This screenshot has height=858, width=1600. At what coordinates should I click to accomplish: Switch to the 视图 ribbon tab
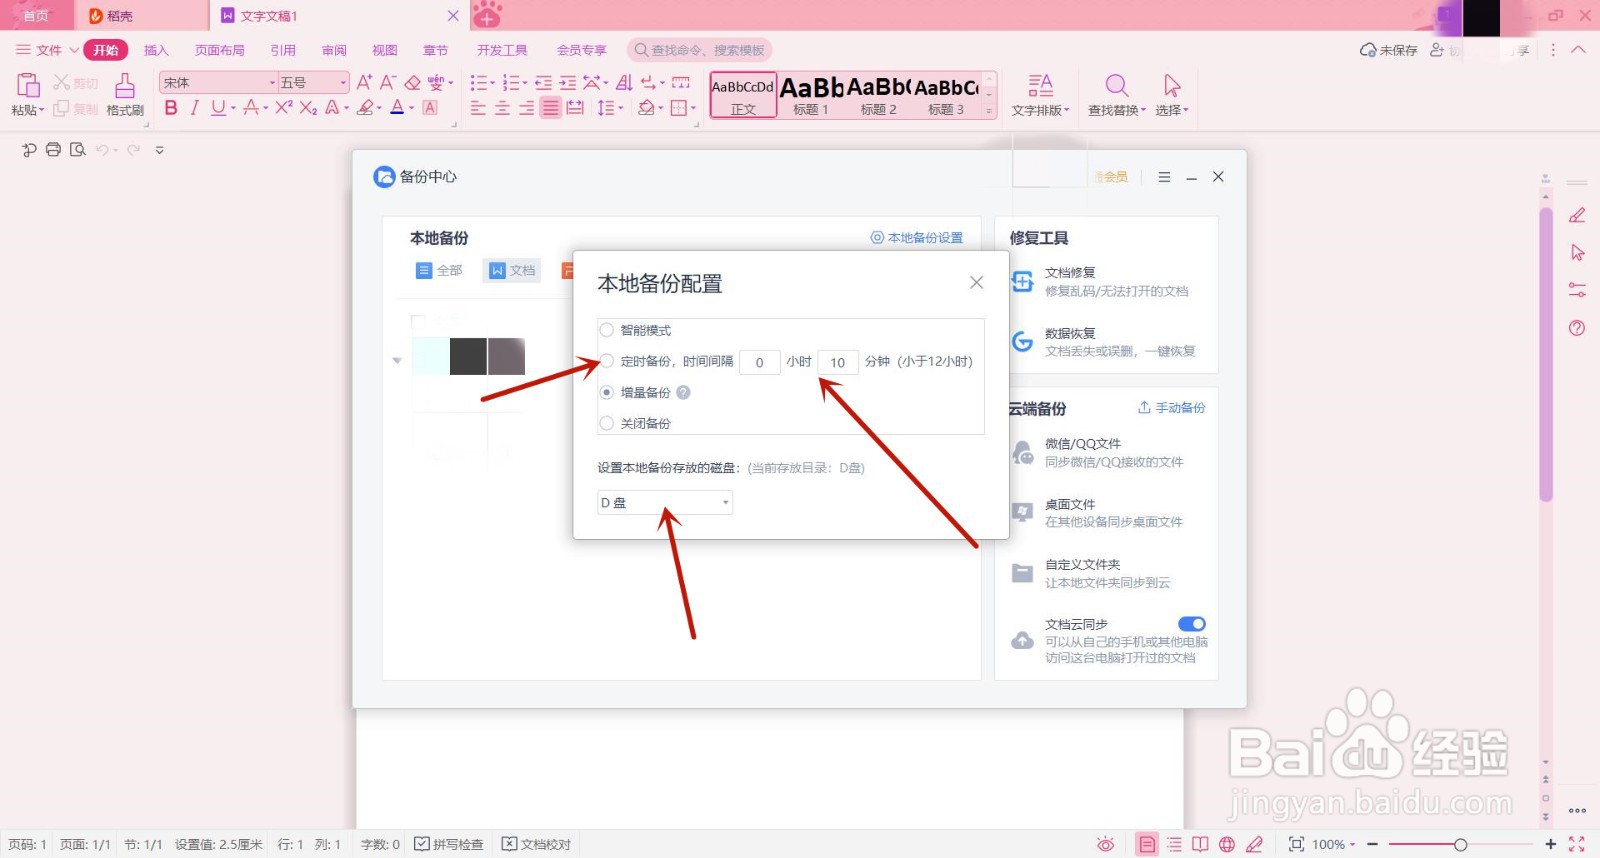click(x=385, y=50)
